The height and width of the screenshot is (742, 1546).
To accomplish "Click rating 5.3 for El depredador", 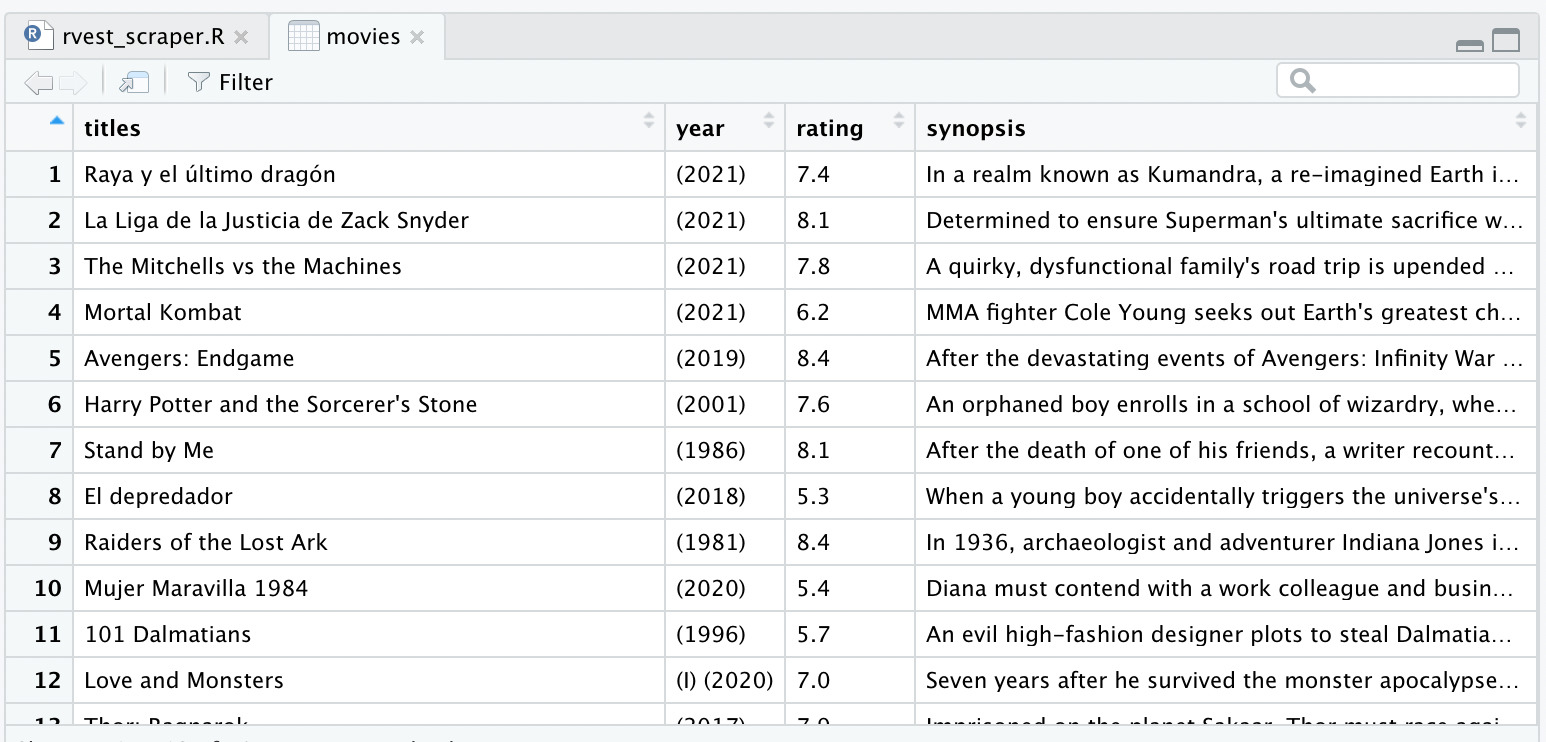I will (850, 496).
